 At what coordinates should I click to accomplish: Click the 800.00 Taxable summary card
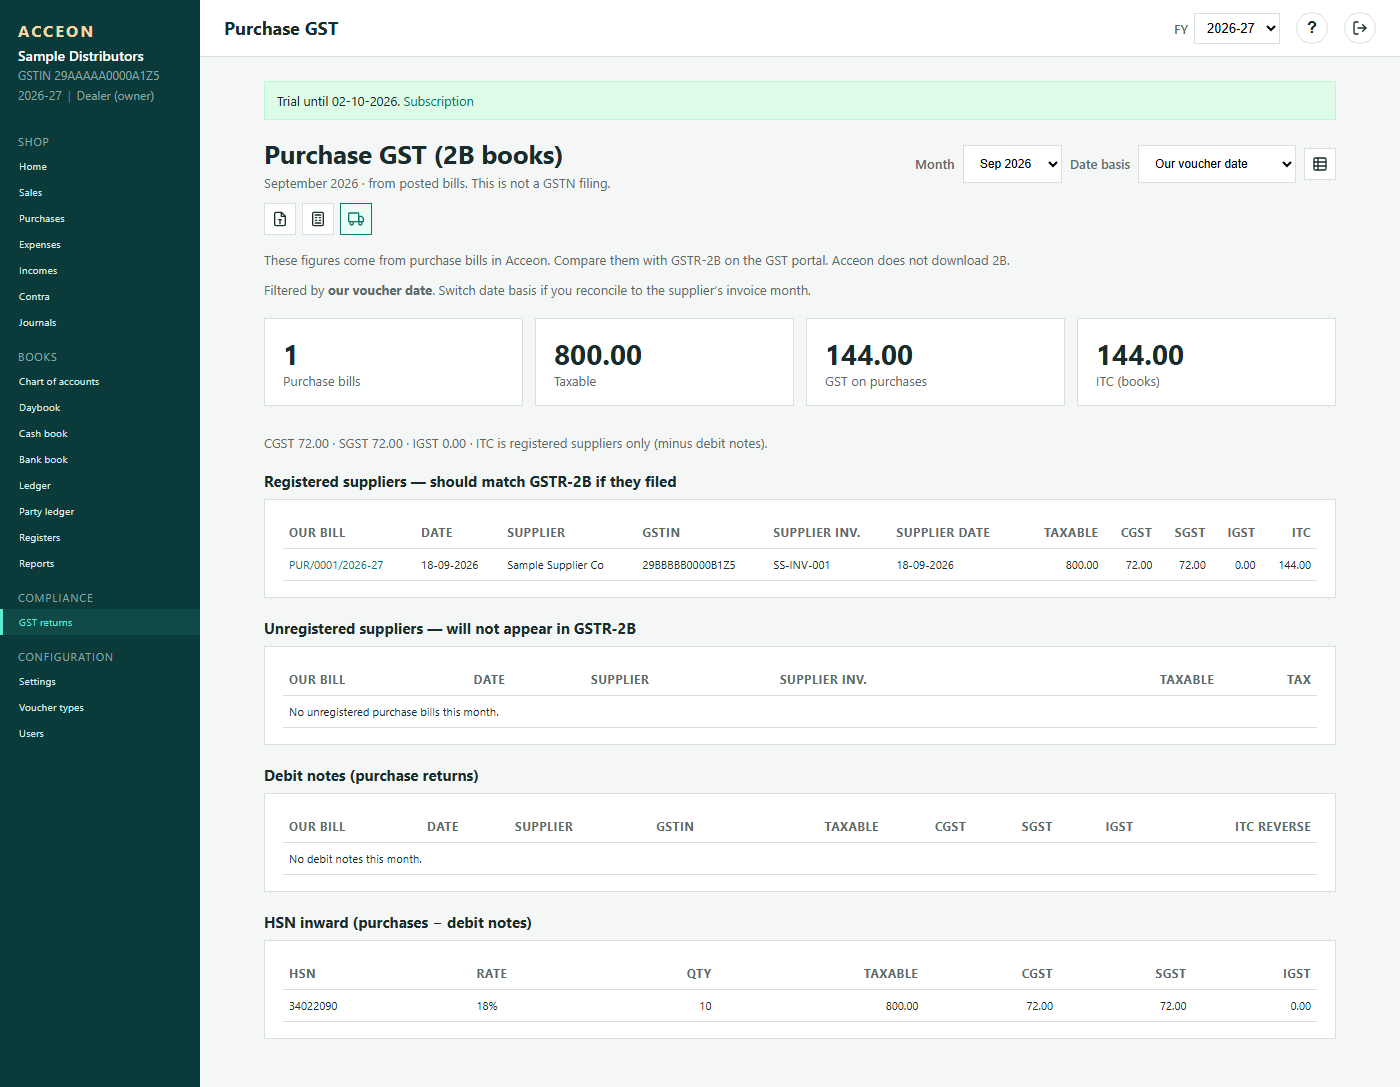pos(664,362)
